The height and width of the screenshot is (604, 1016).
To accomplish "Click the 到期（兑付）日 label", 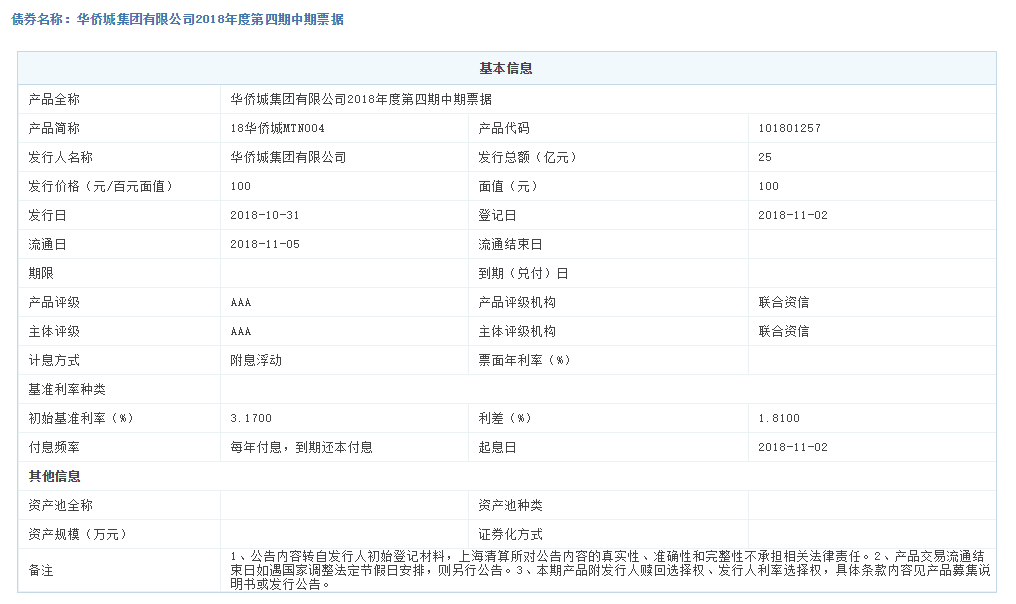I will [x=524, y=273].
